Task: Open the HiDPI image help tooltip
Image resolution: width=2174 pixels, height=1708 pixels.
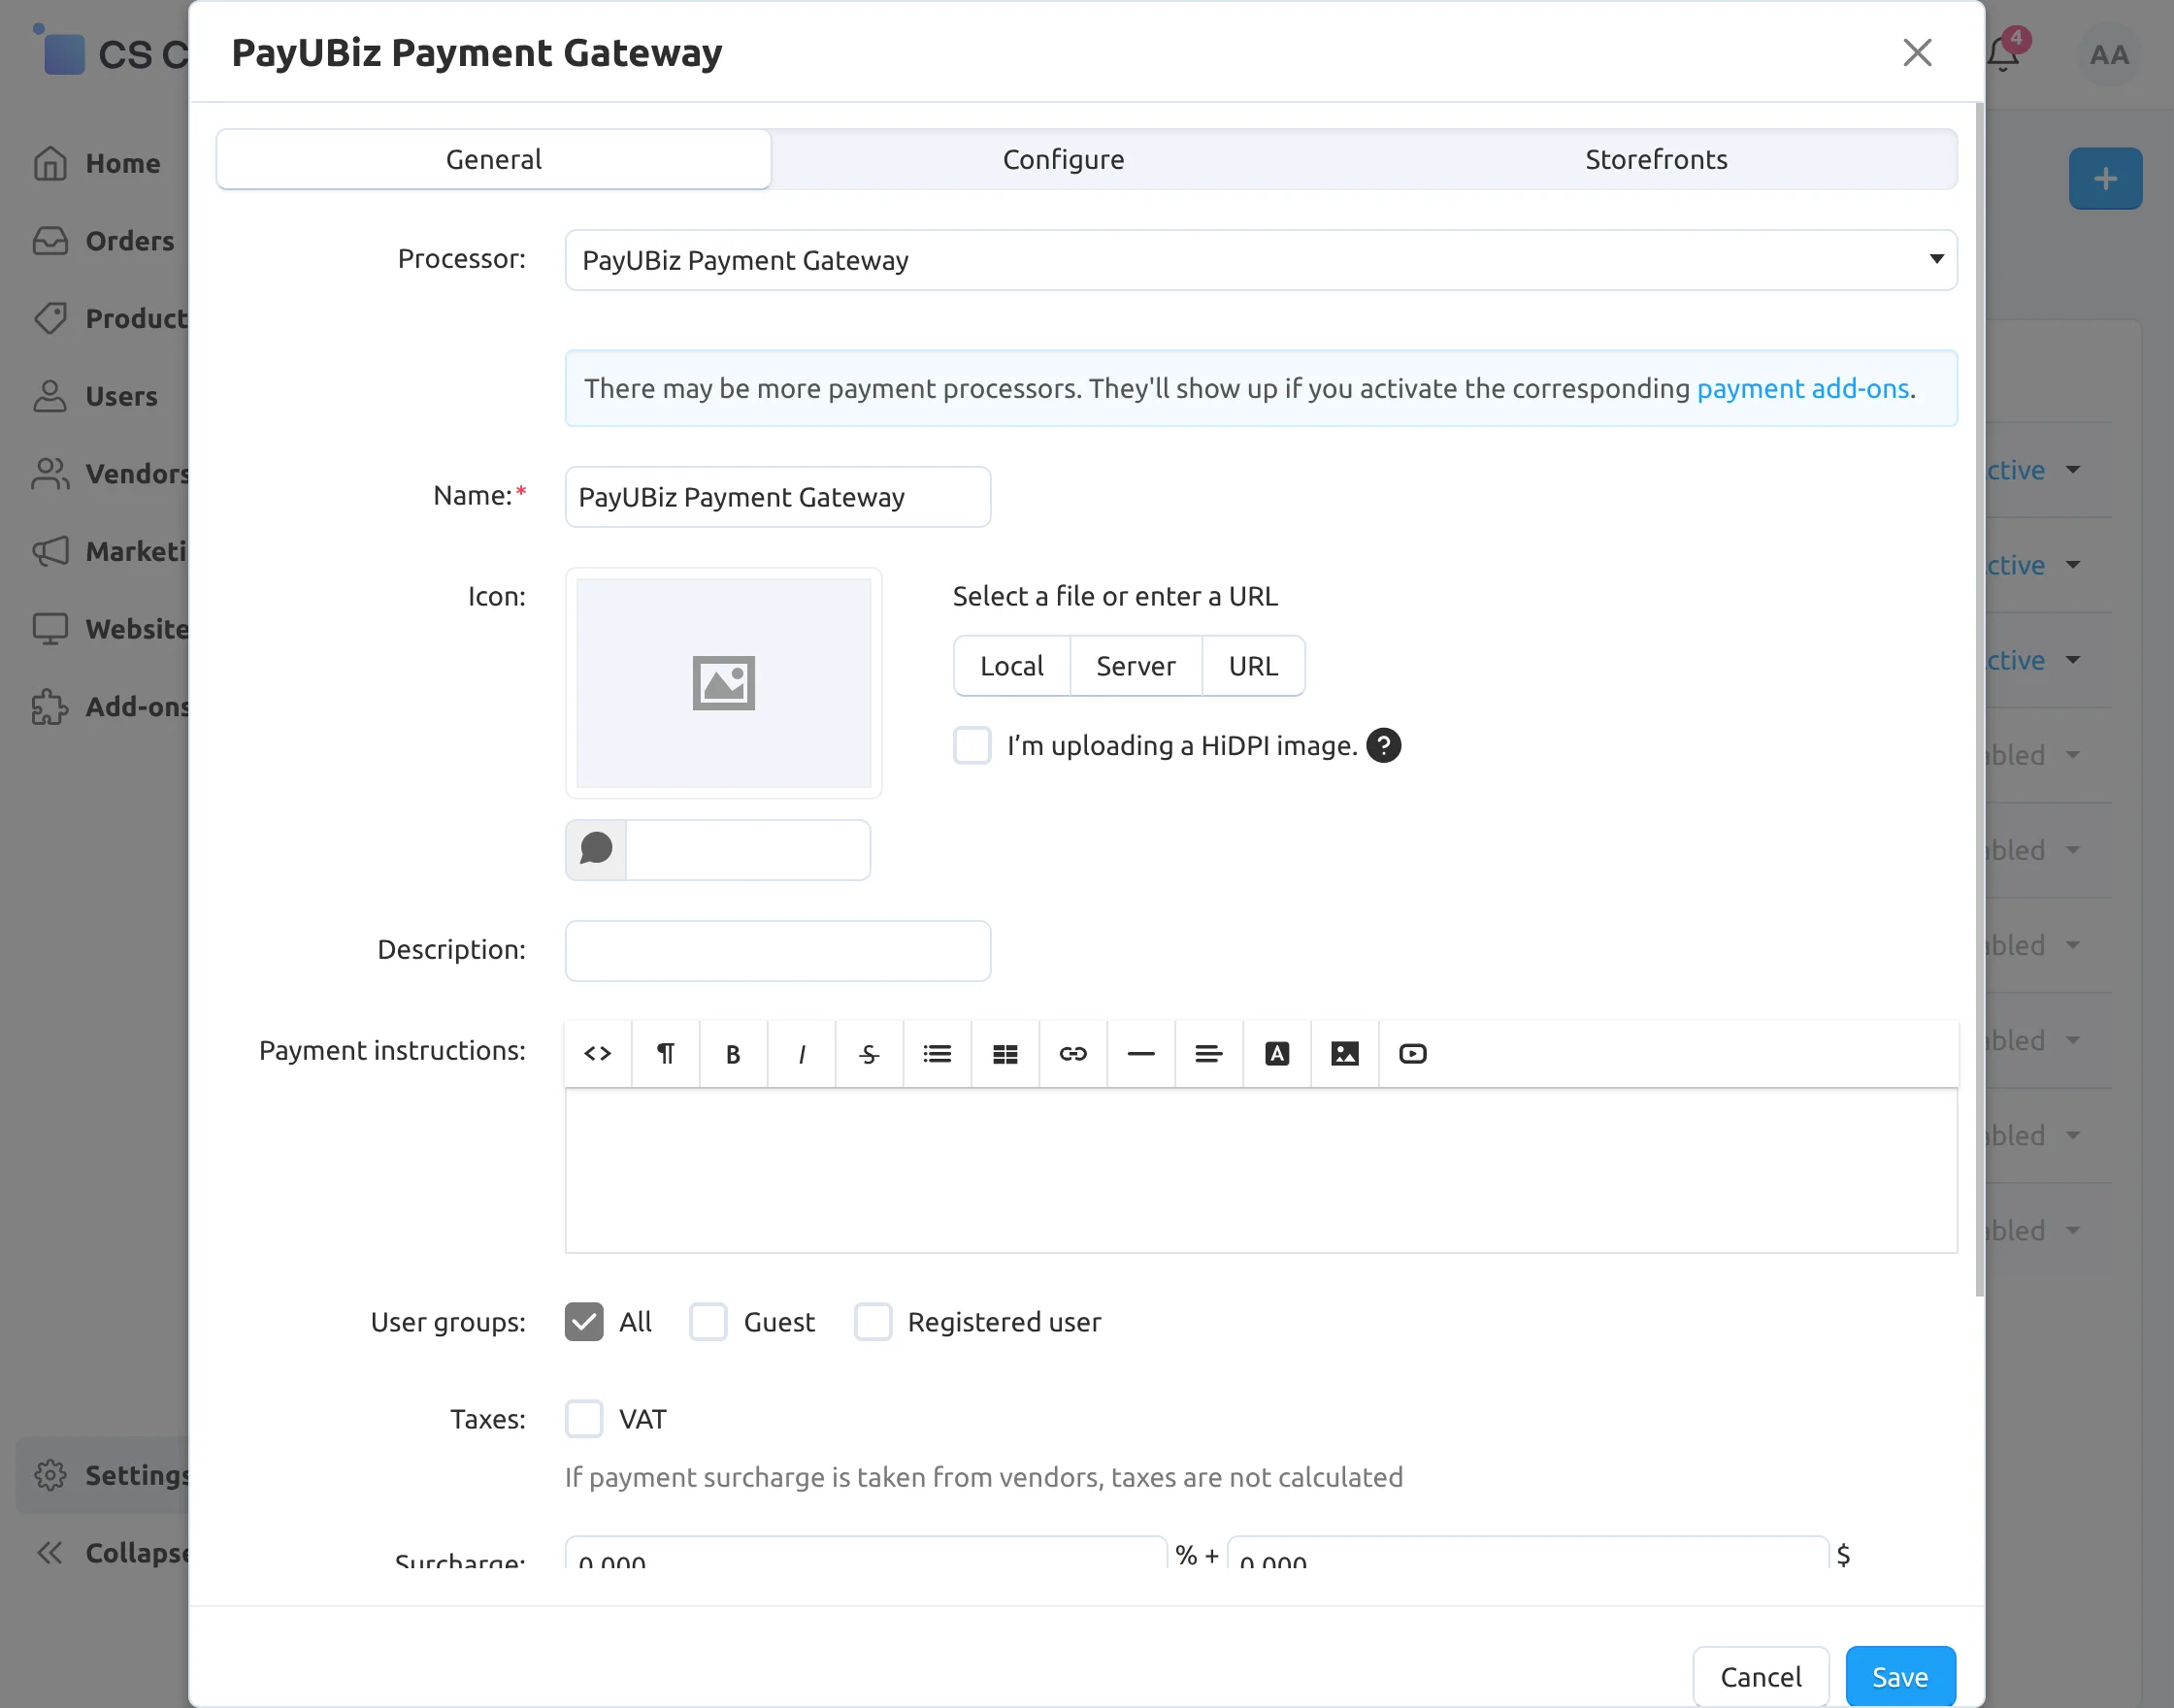Action: [1384, 745]
